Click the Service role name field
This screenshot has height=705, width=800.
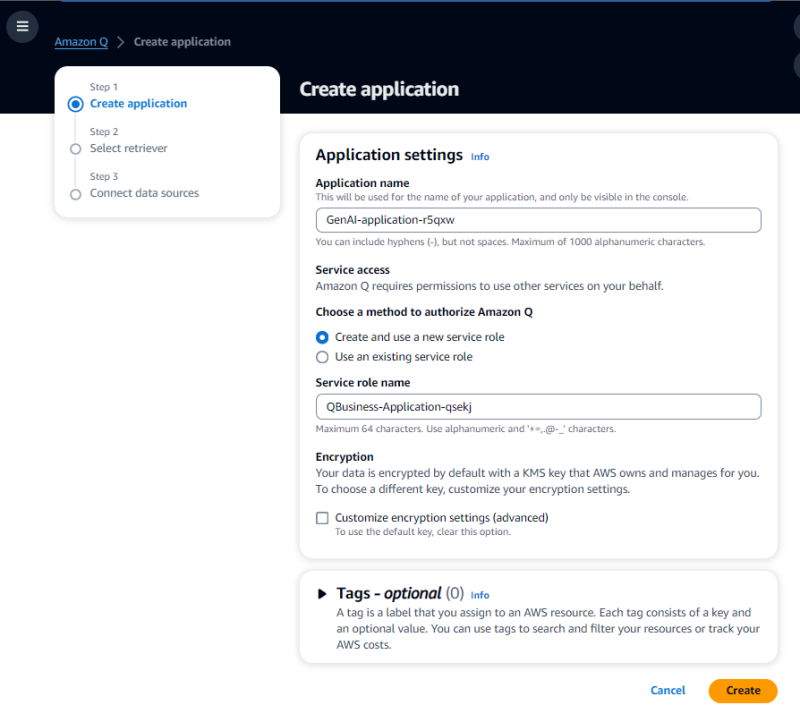538,406
